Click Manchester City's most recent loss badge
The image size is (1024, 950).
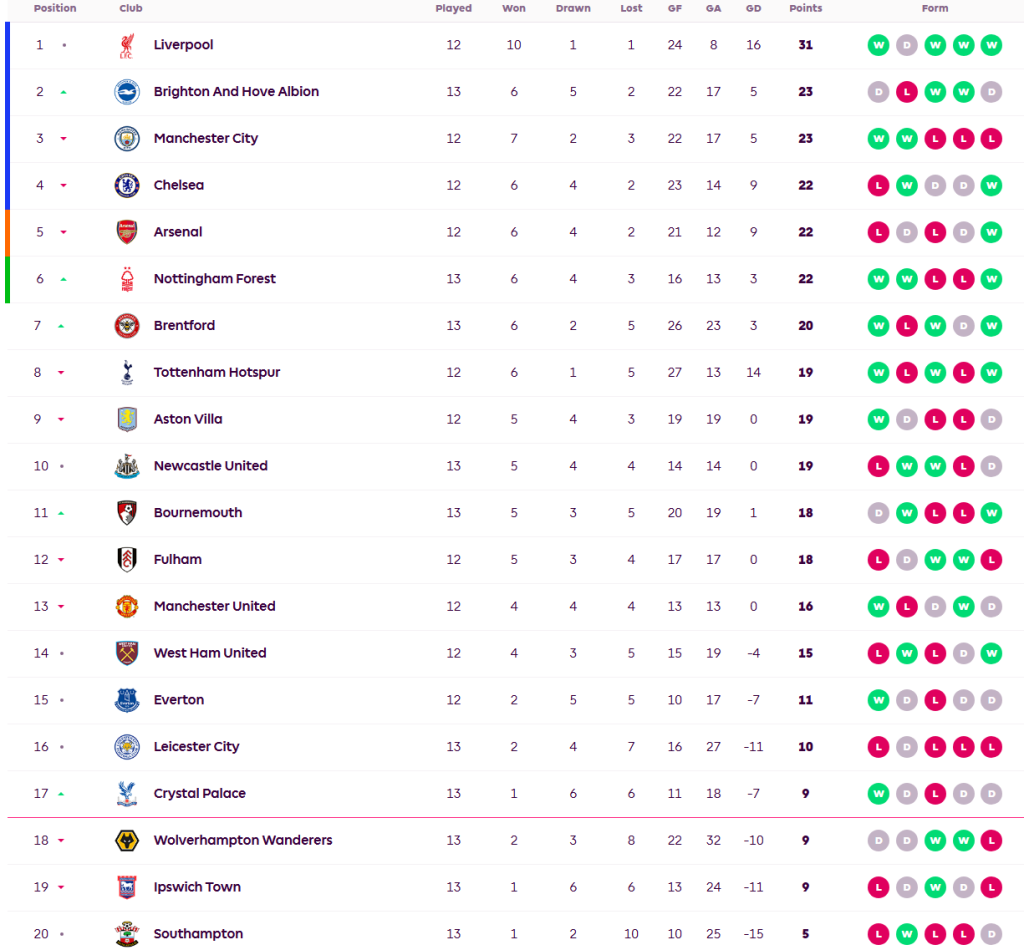pyautogui.click(x=990, y=139)
